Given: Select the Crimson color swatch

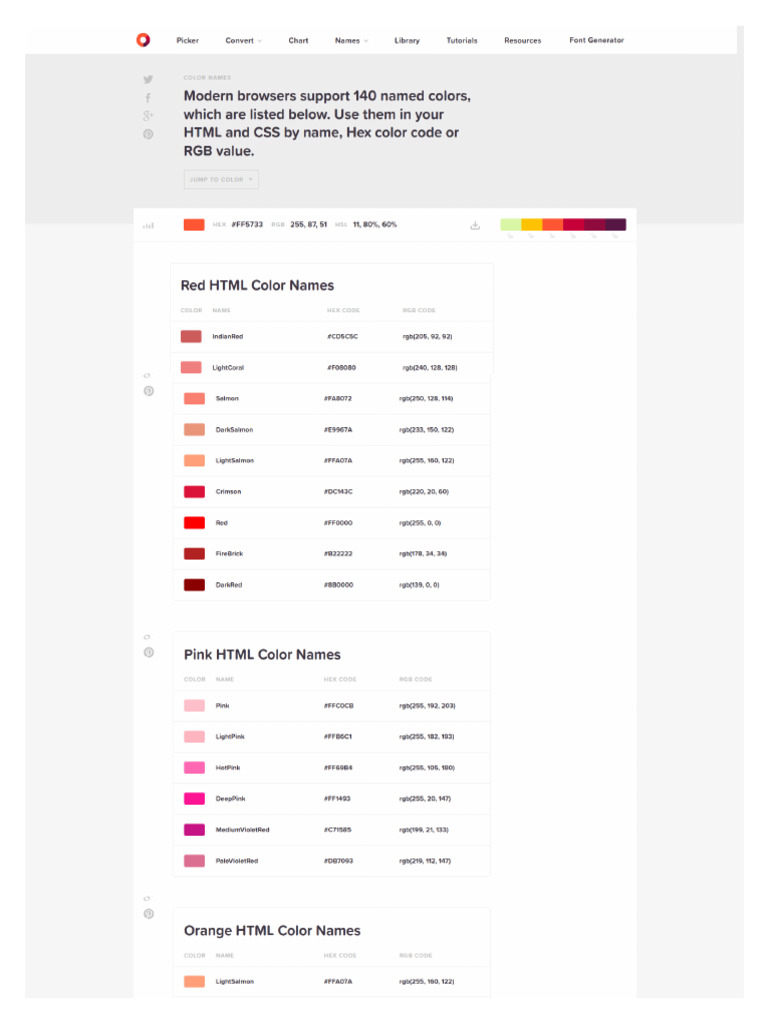Looking at the screenshot, I should (194, 492).
